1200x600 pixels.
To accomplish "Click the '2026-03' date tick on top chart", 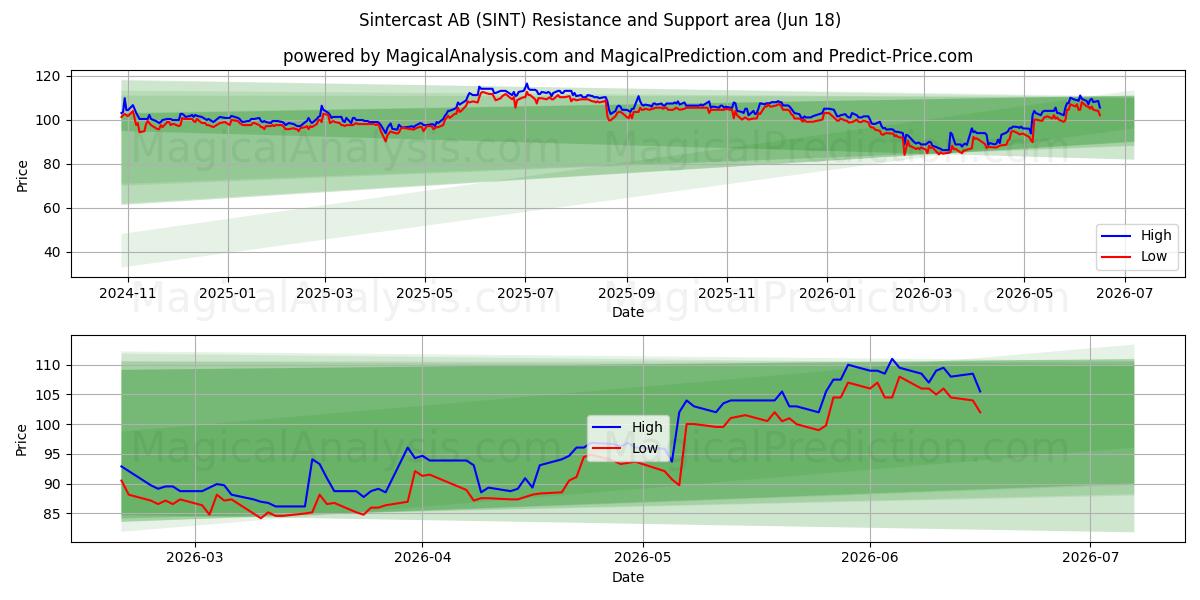I will pyautogui.click(x=923, y=293).
